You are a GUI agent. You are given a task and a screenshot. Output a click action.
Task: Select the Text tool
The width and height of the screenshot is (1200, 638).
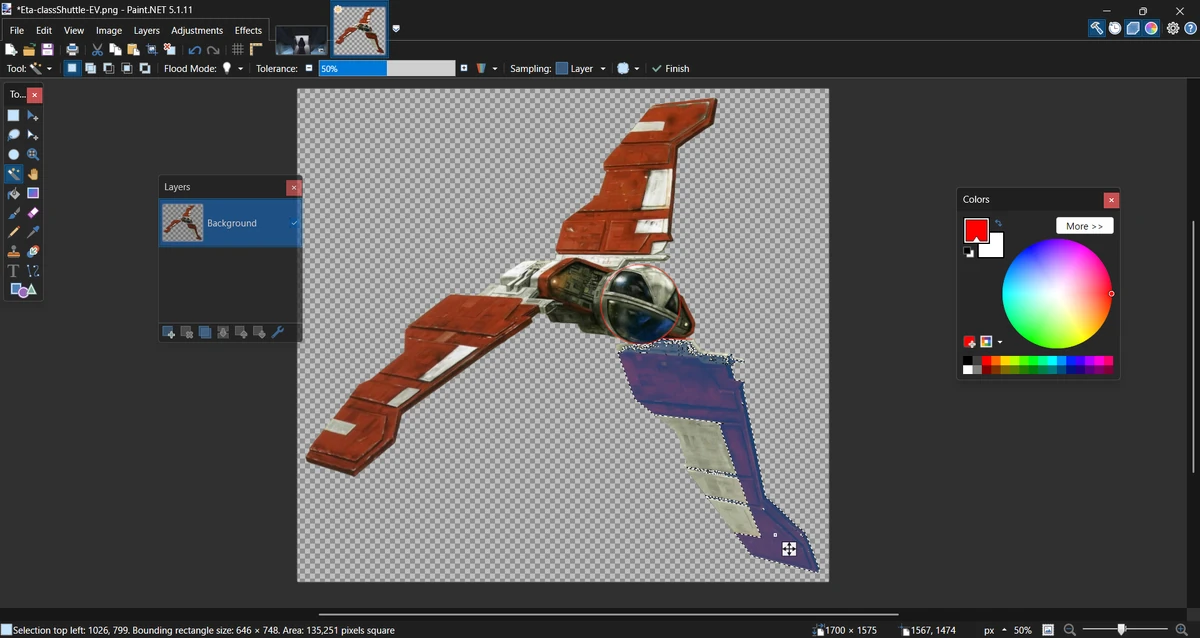(14, 271)
